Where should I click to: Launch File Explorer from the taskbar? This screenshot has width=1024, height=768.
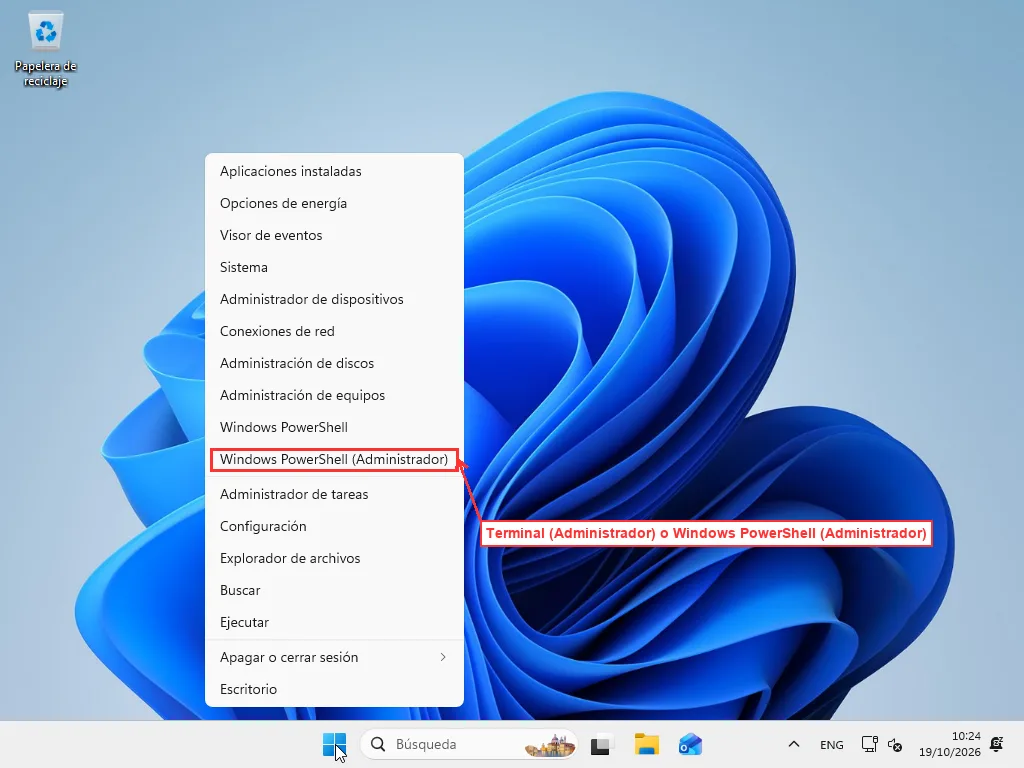(647, 744)
